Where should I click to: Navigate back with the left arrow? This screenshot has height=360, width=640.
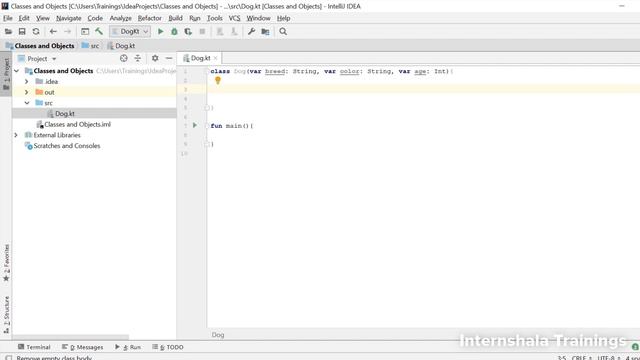pyautogui.click(x=53, y=31)
